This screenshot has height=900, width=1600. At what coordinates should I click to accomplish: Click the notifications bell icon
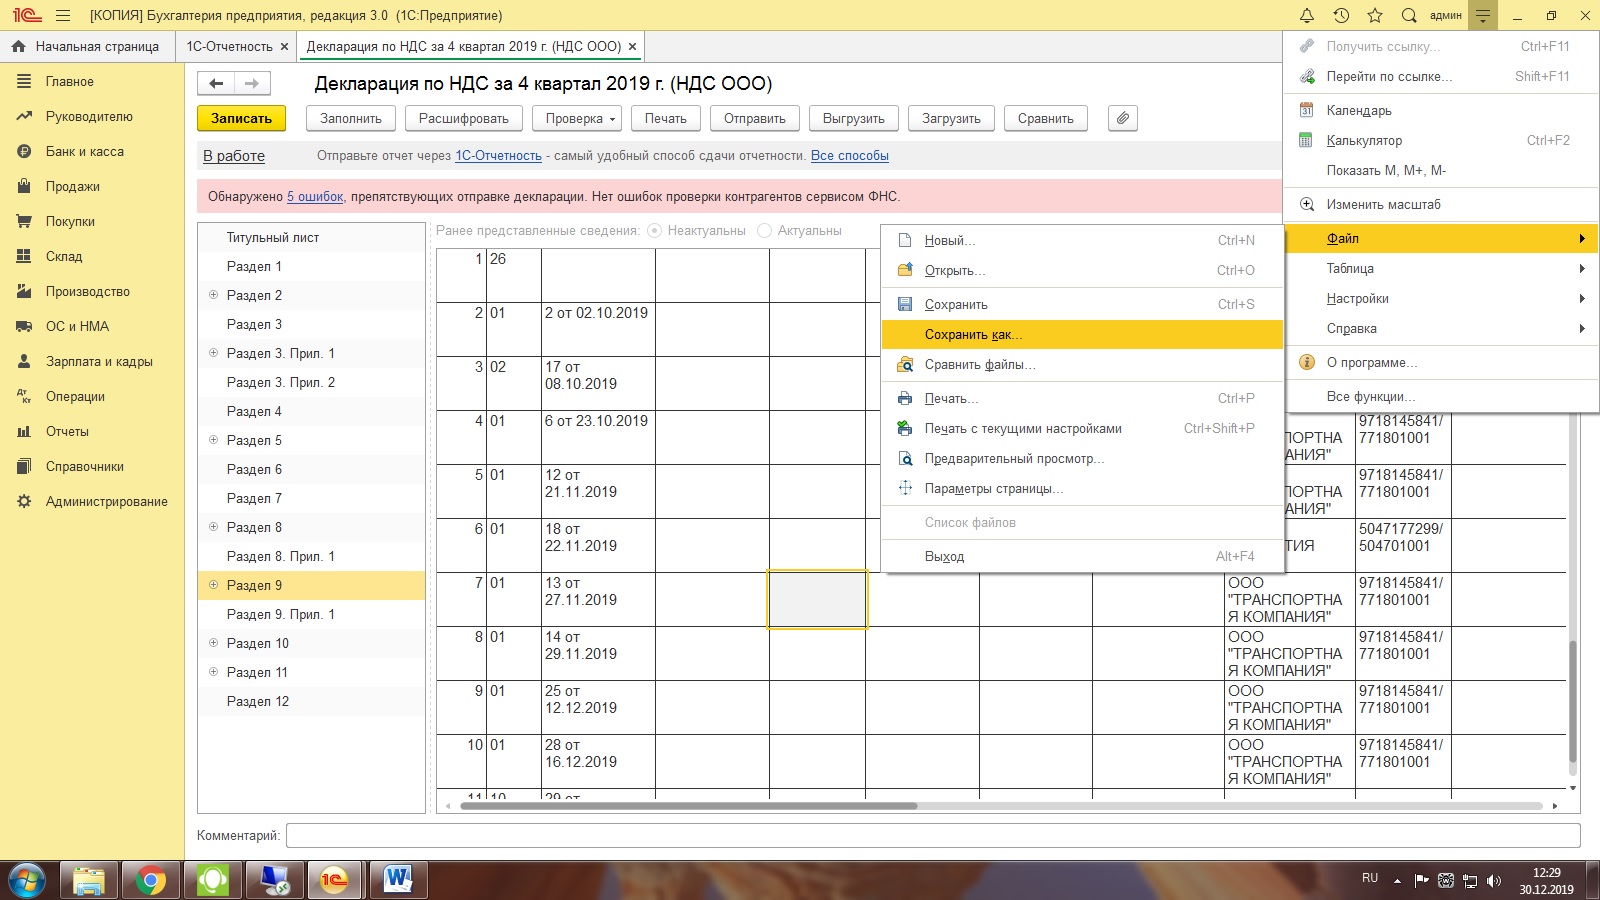pos(1306,15)
